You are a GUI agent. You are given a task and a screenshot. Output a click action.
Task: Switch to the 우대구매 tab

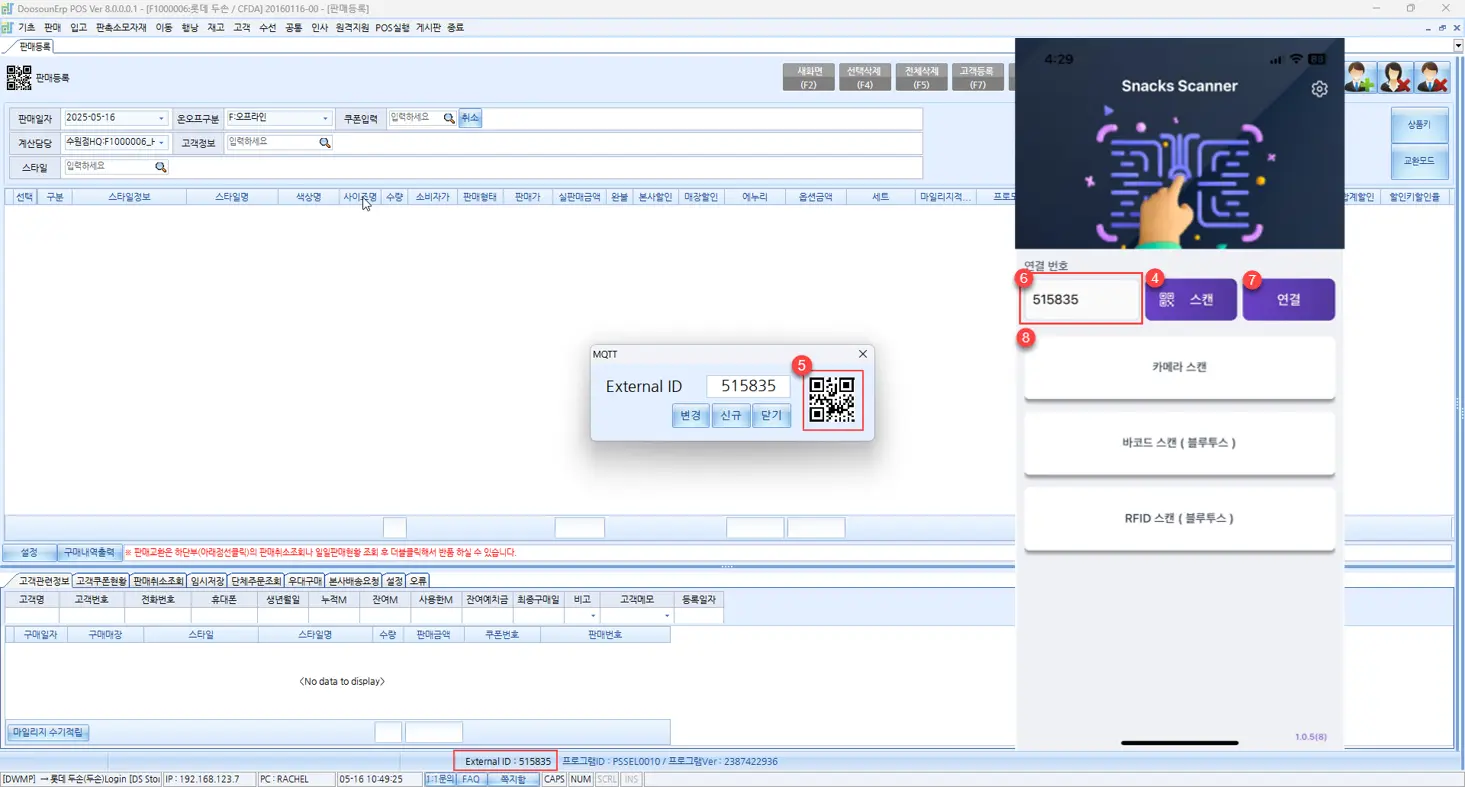(304, 581)
